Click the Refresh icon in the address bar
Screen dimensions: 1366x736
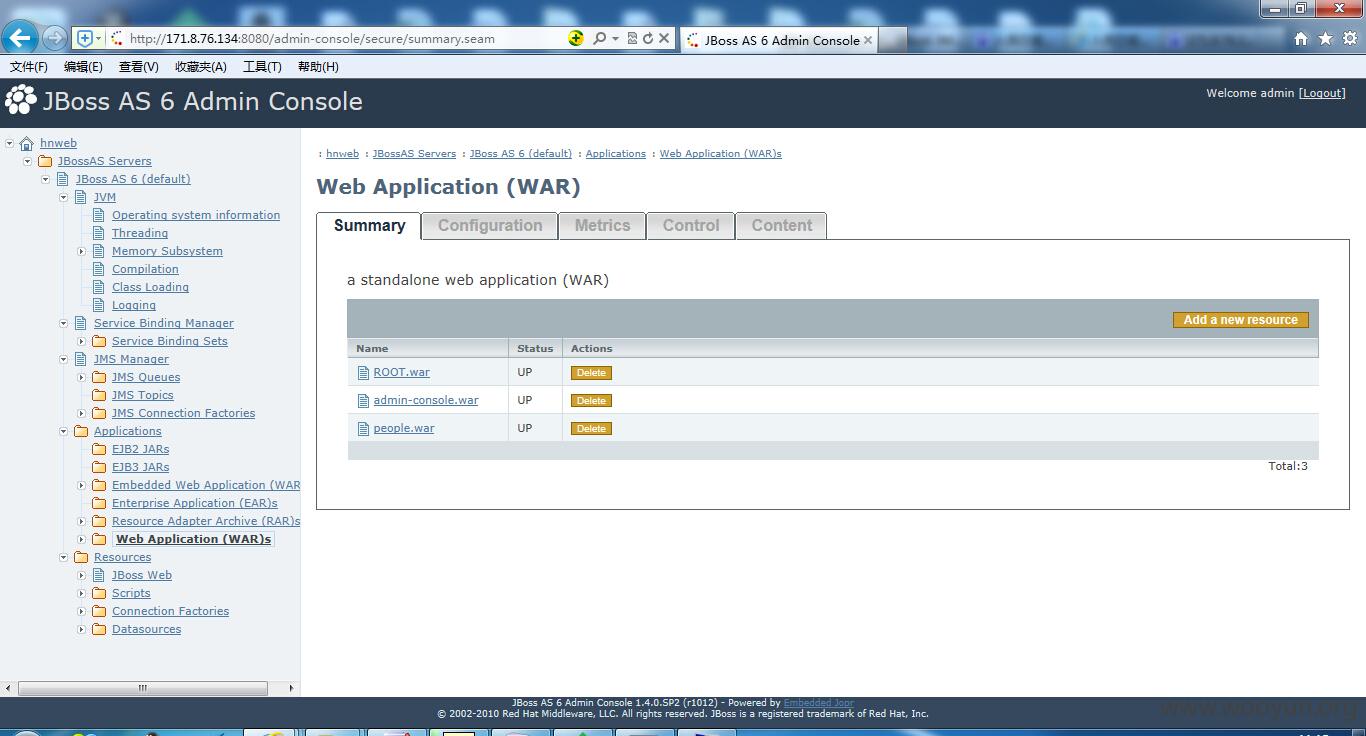tap(647, 38)
